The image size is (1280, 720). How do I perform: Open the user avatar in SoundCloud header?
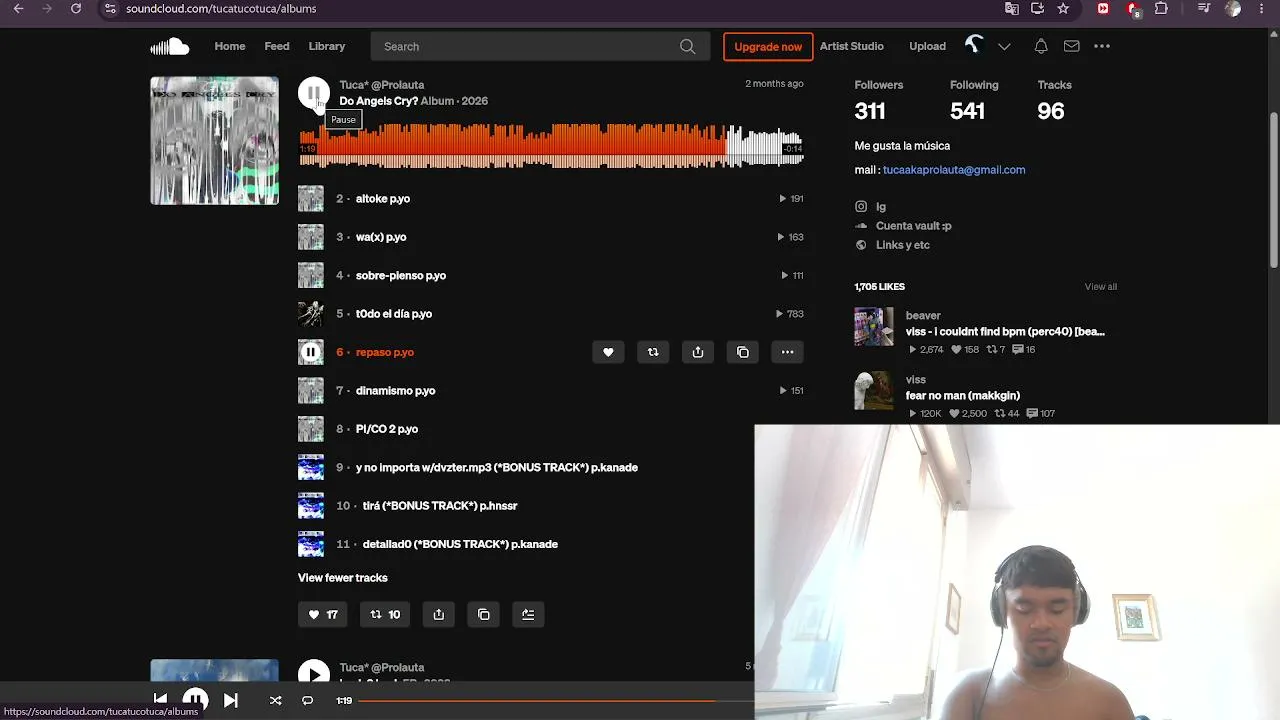(974, 46)
